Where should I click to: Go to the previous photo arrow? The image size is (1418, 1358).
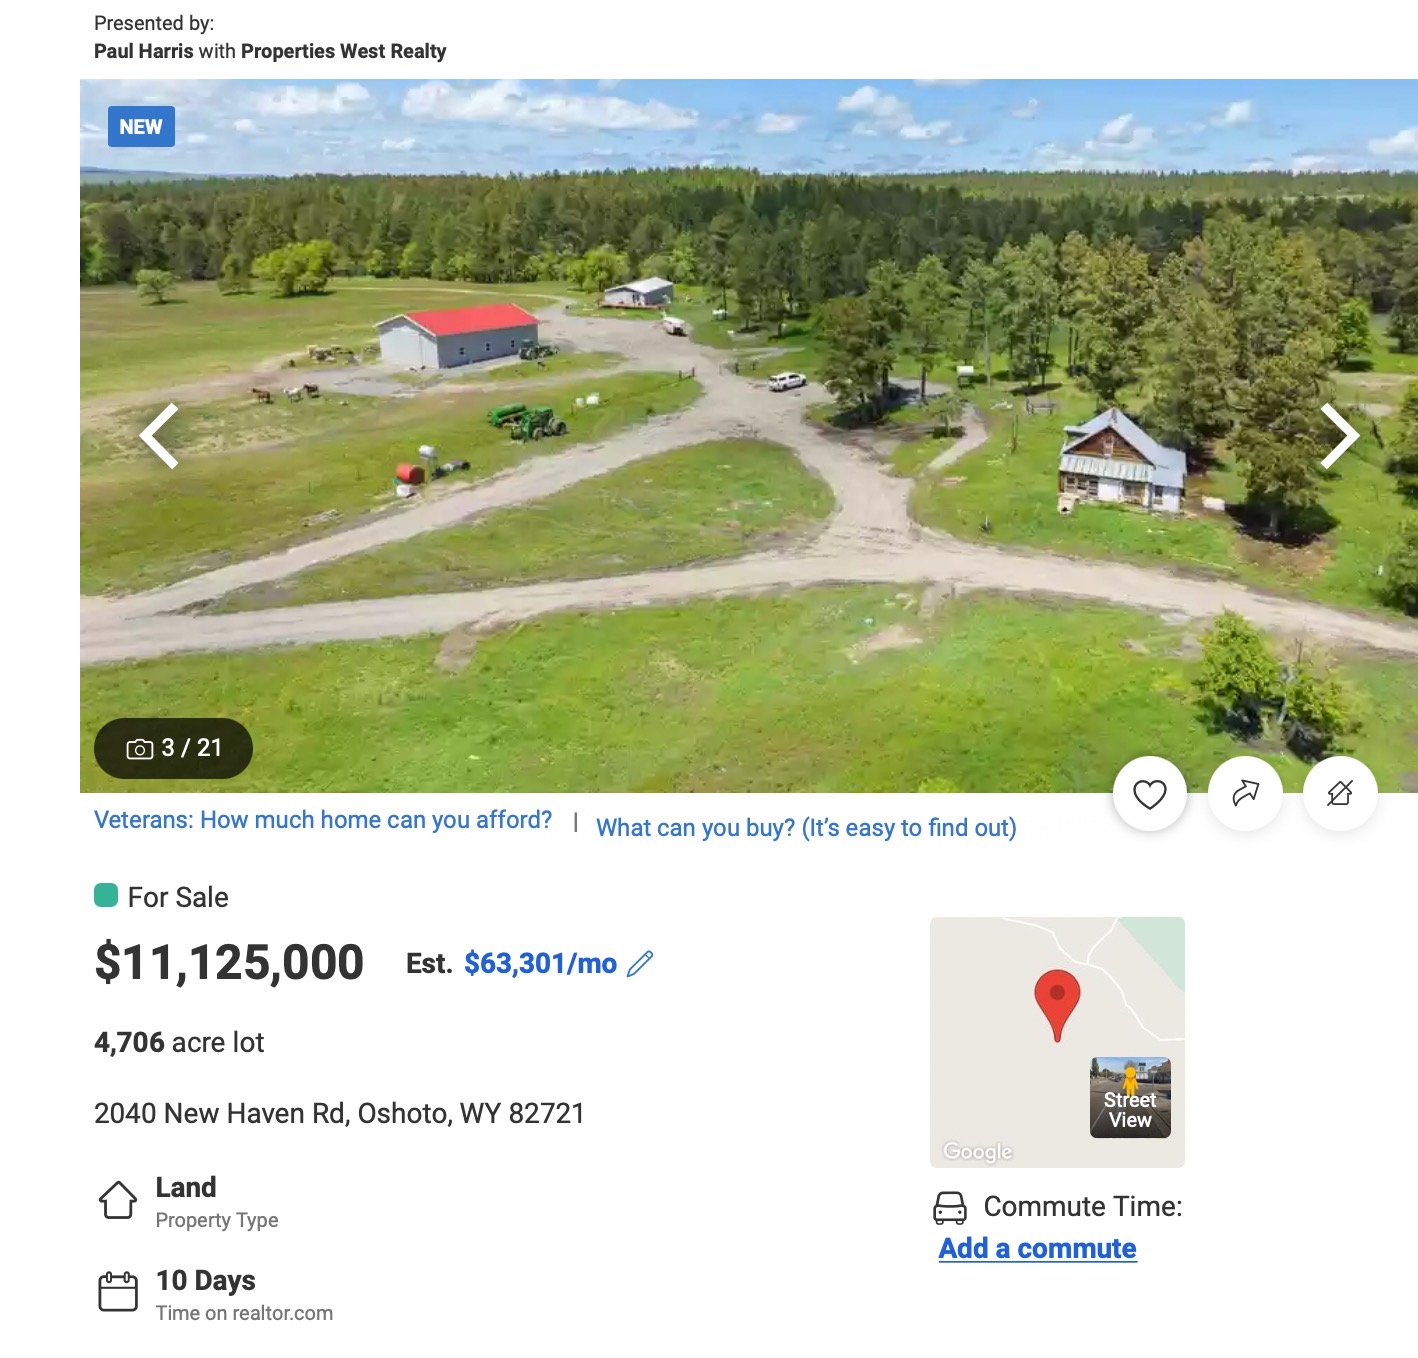pyautogui.click(x=160, y=436)
